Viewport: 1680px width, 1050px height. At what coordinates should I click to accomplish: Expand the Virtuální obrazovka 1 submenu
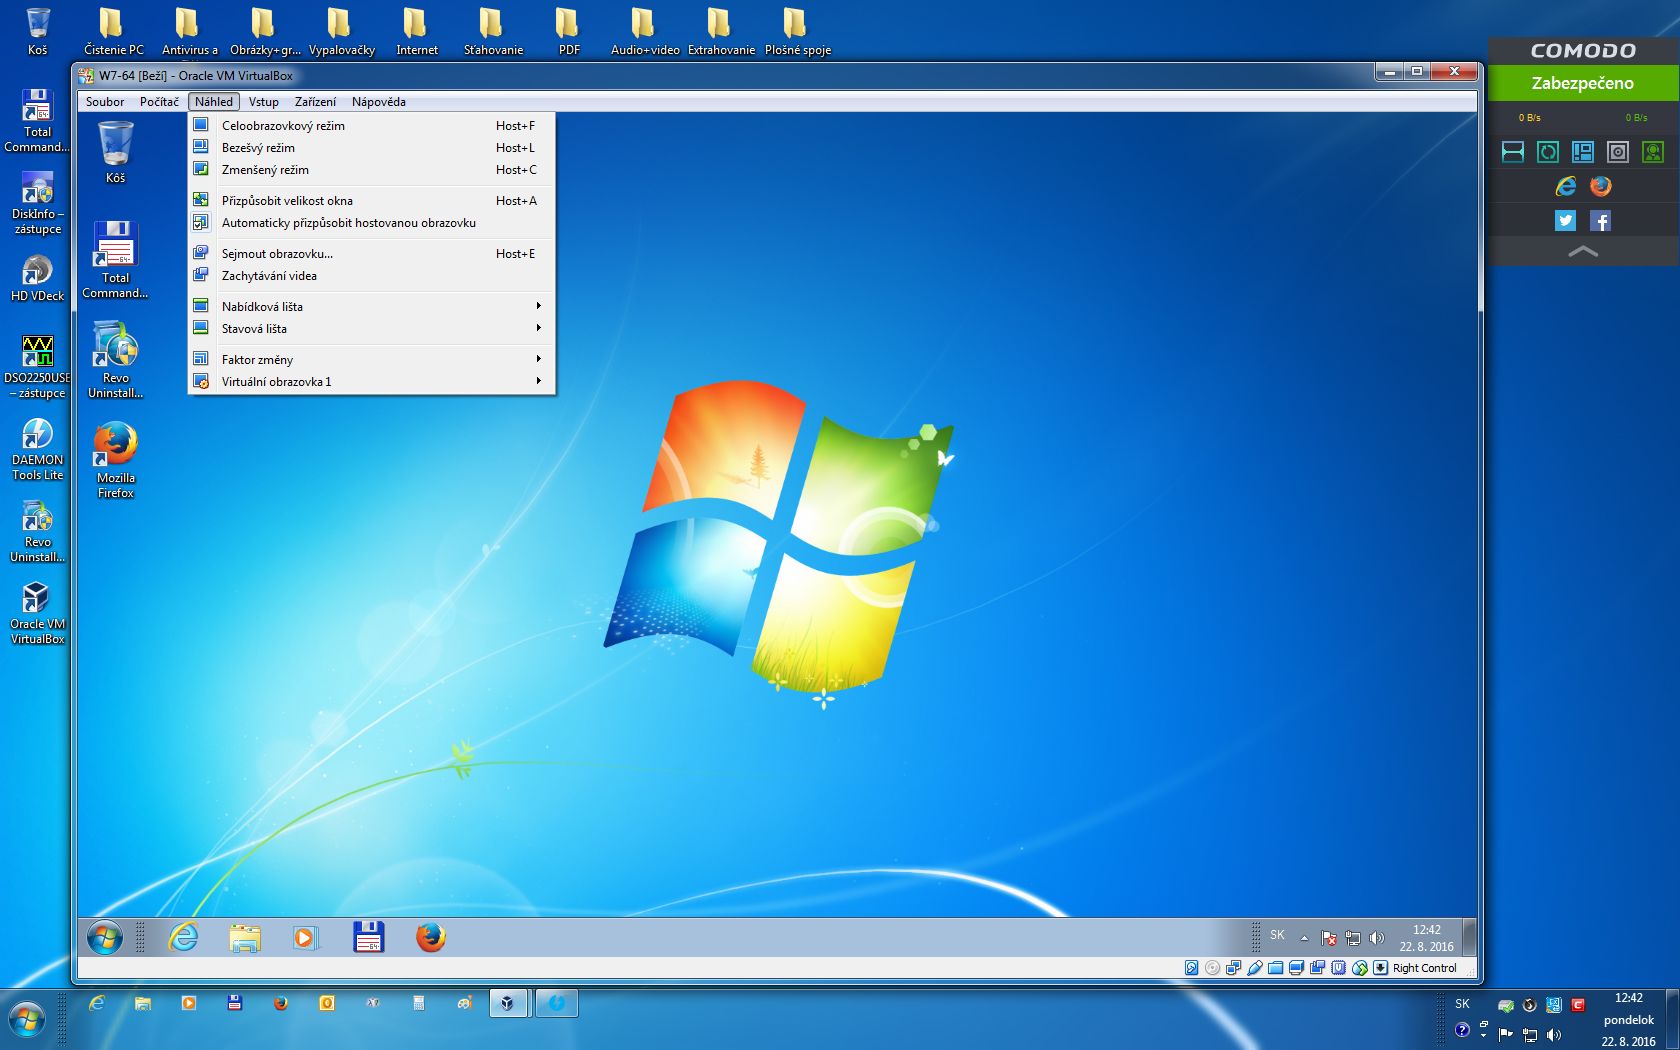coord(371,381)
